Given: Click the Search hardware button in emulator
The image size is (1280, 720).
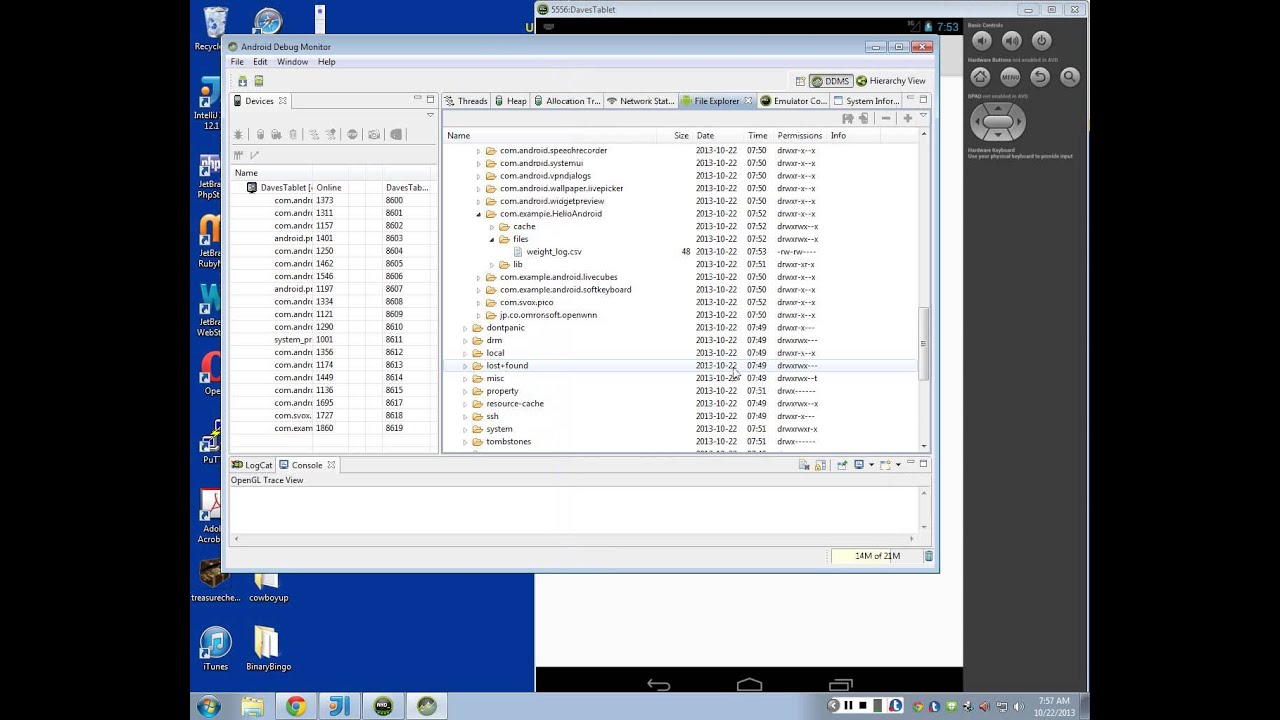Looking at the screenshot, I should point(1070,77).
